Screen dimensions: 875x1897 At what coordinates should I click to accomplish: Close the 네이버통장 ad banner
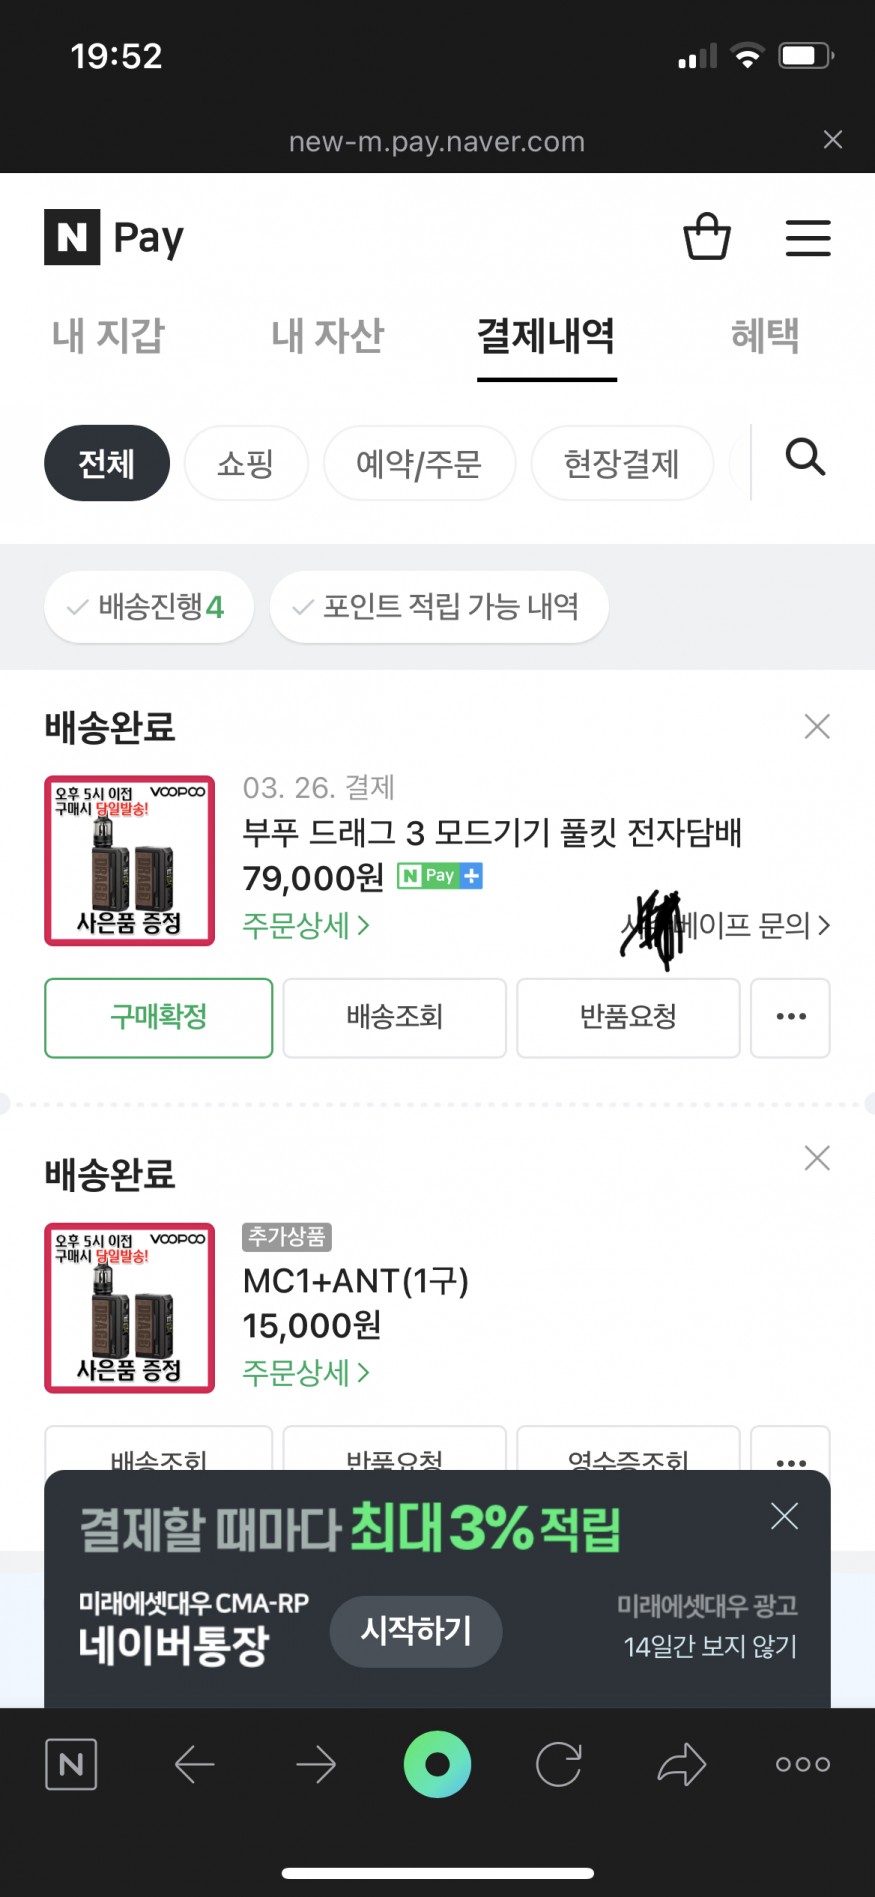click(x=785, y=1516)
